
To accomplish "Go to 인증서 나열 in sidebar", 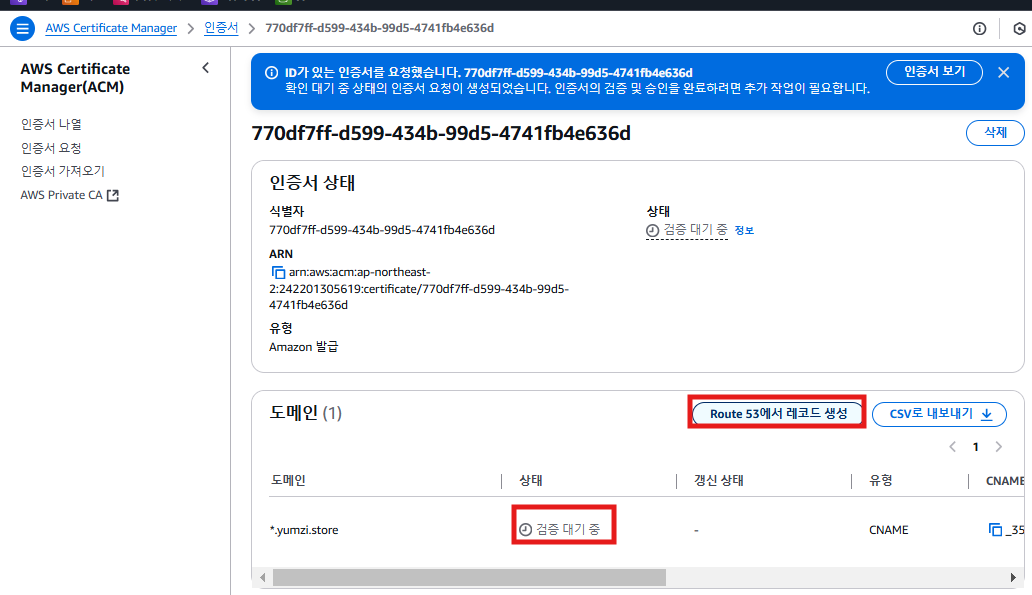I will coord(51,124).
